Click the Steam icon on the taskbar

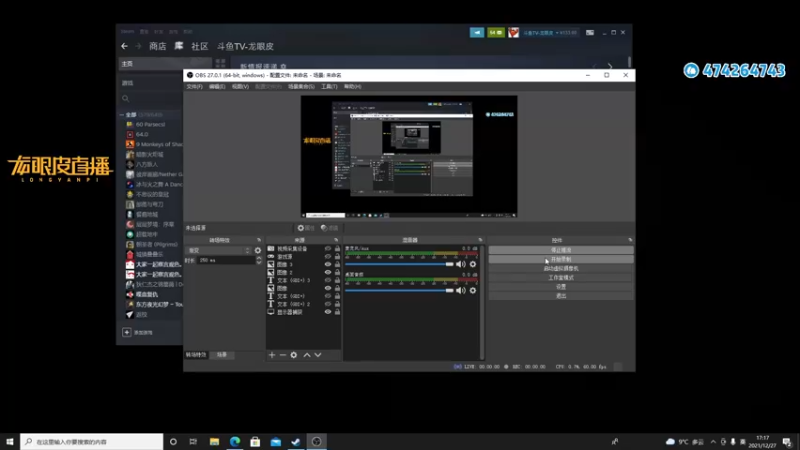(x=296, y=441)
